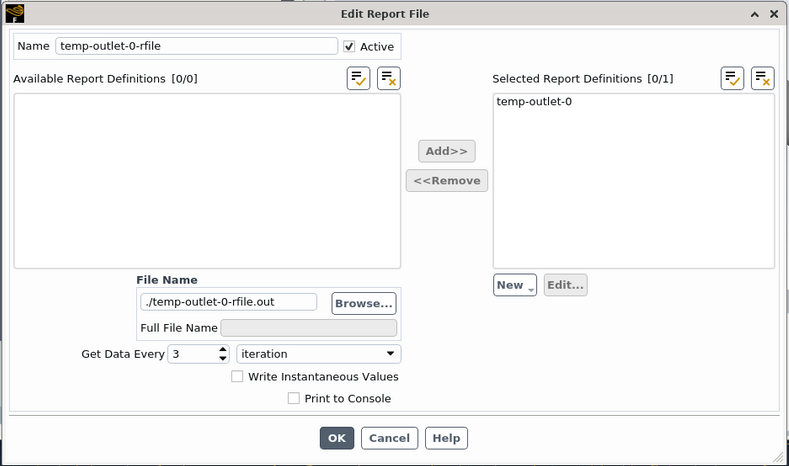Viewport: 789px width, 466px height.
Task: Deselect all Selected Report Definitions icon
Action: [762, 79]
